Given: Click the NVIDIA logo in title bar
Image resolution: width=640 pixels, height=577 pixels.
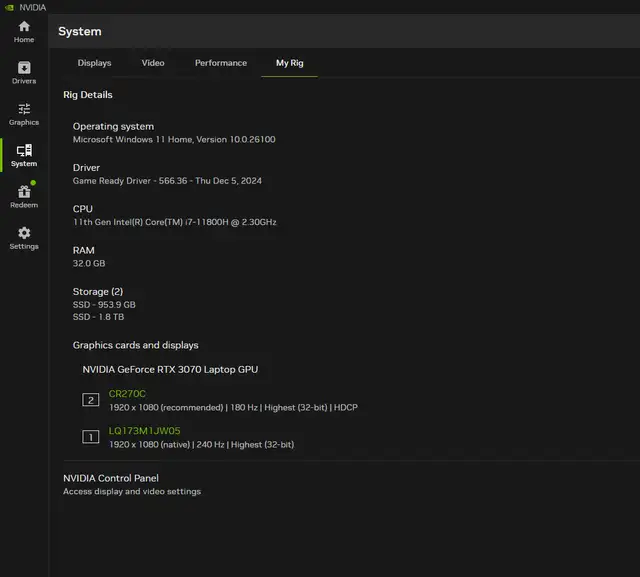Looking at the screenshot, I should [x=9, y=7].
